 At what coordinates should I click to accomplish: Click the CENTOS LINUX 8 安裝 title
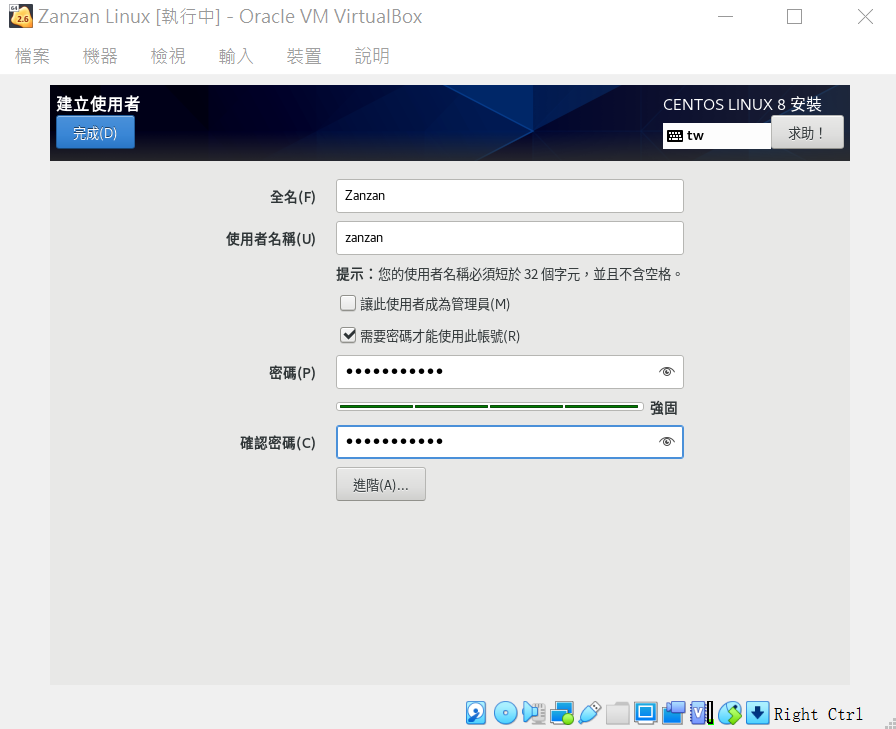coord(742,105)
